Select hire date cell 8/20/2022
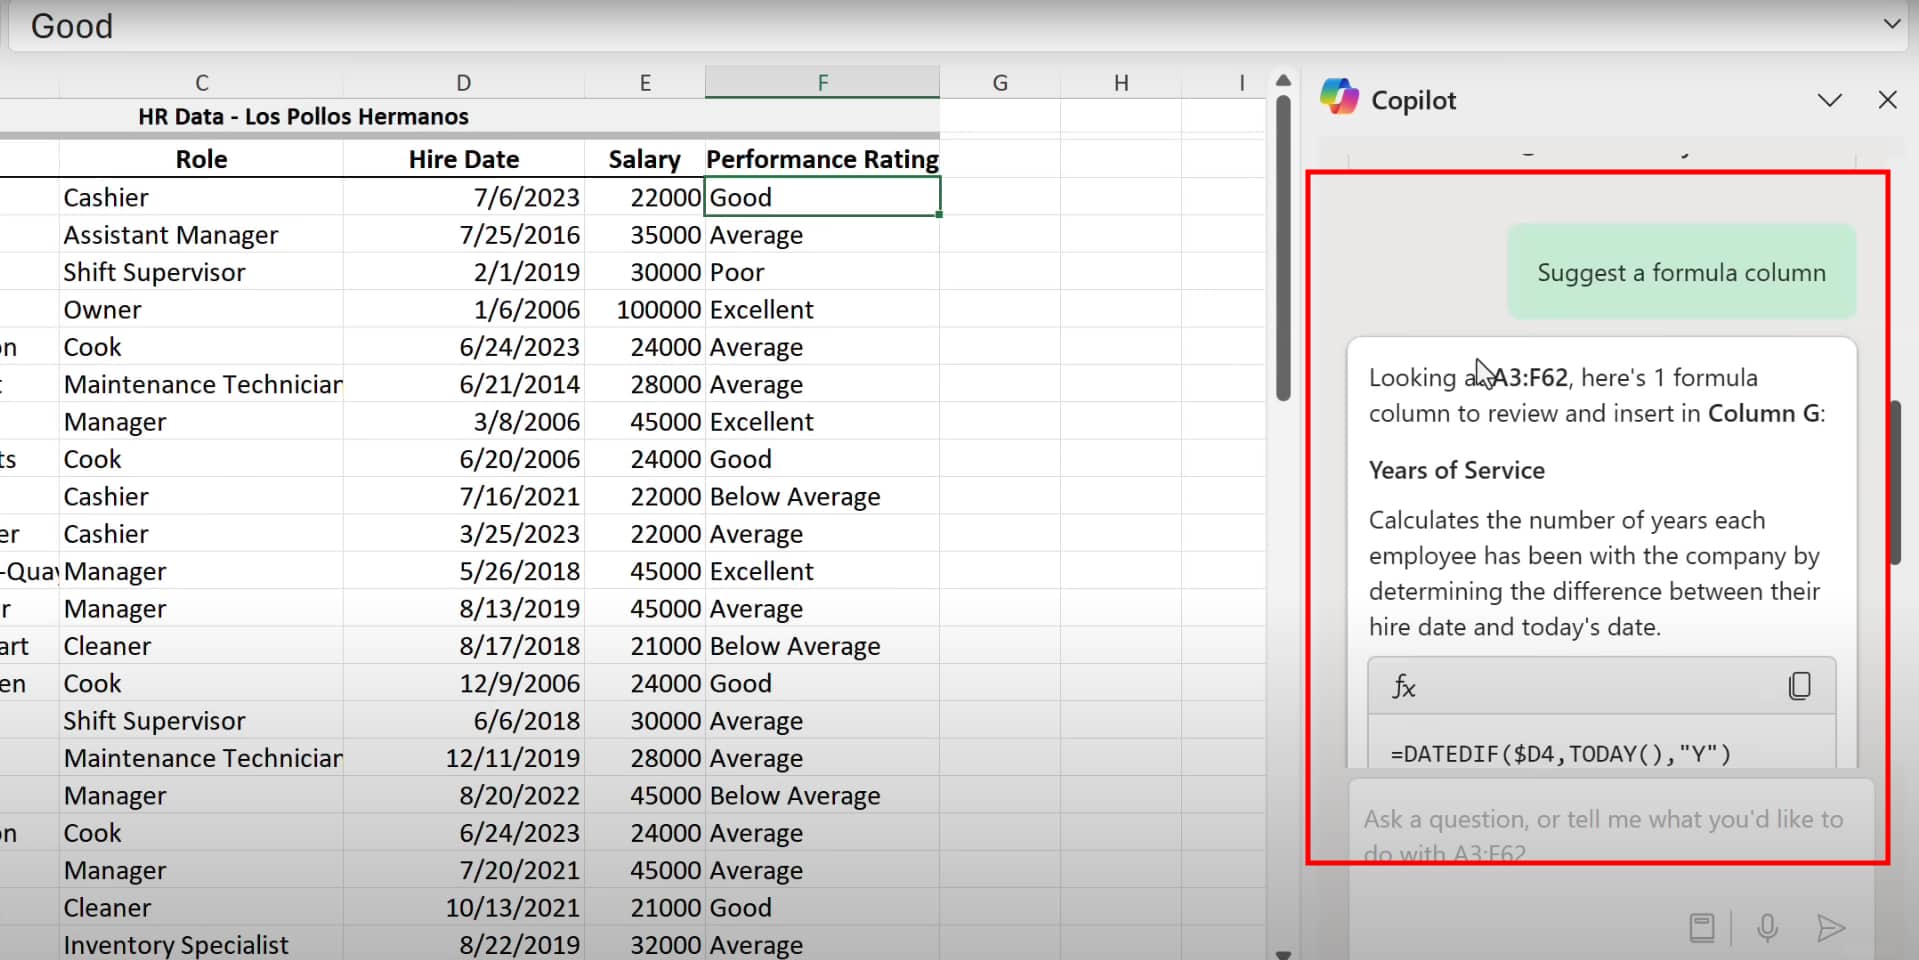Image resolution: width=1919 pixels, height=960 pixels. (x=463, y=796)
